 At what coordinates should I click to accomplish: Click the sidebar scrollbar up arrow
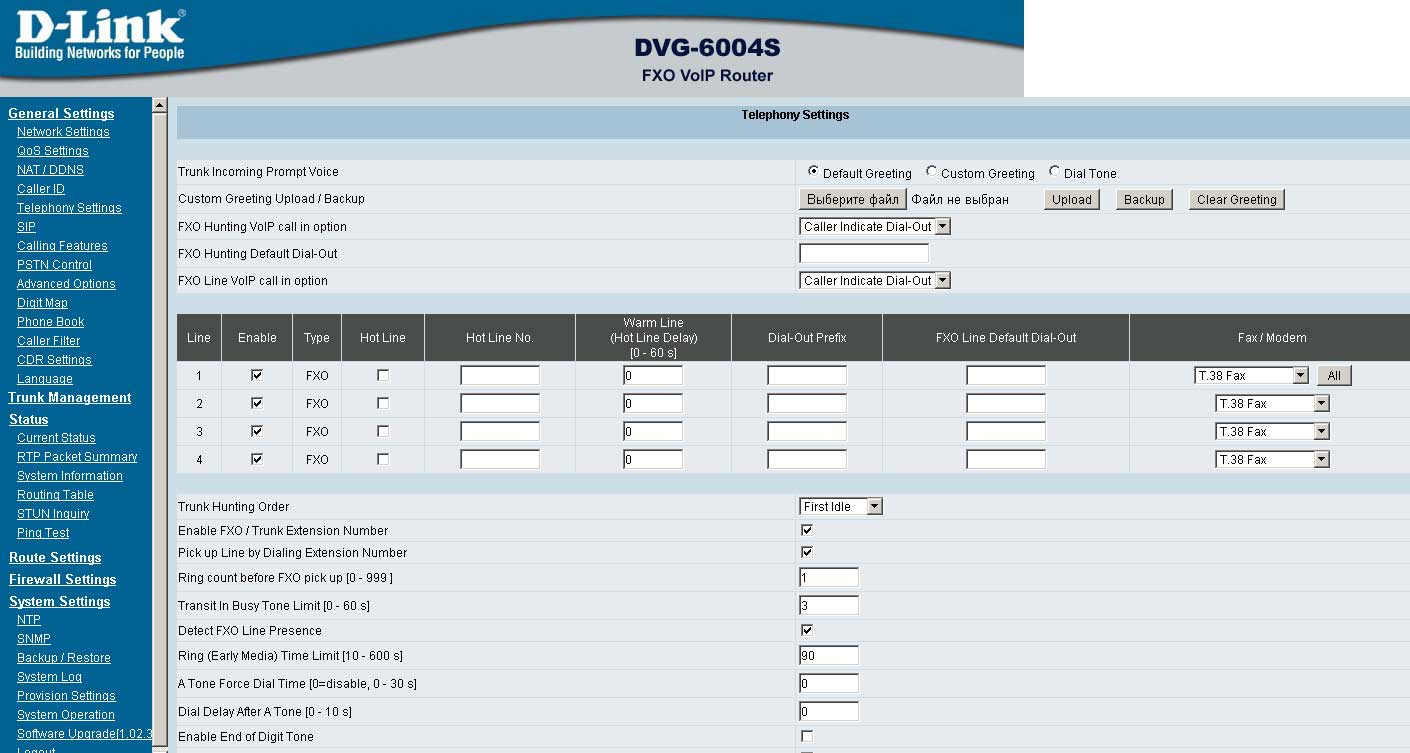159,105
